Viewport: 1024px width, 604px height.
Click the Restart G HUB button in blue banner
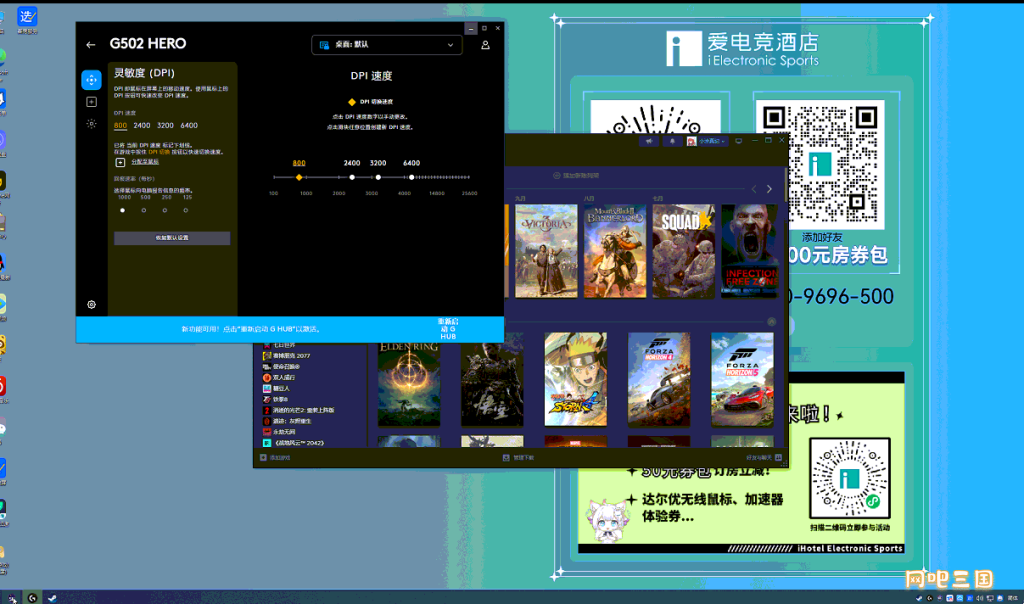tap(448, 329)
